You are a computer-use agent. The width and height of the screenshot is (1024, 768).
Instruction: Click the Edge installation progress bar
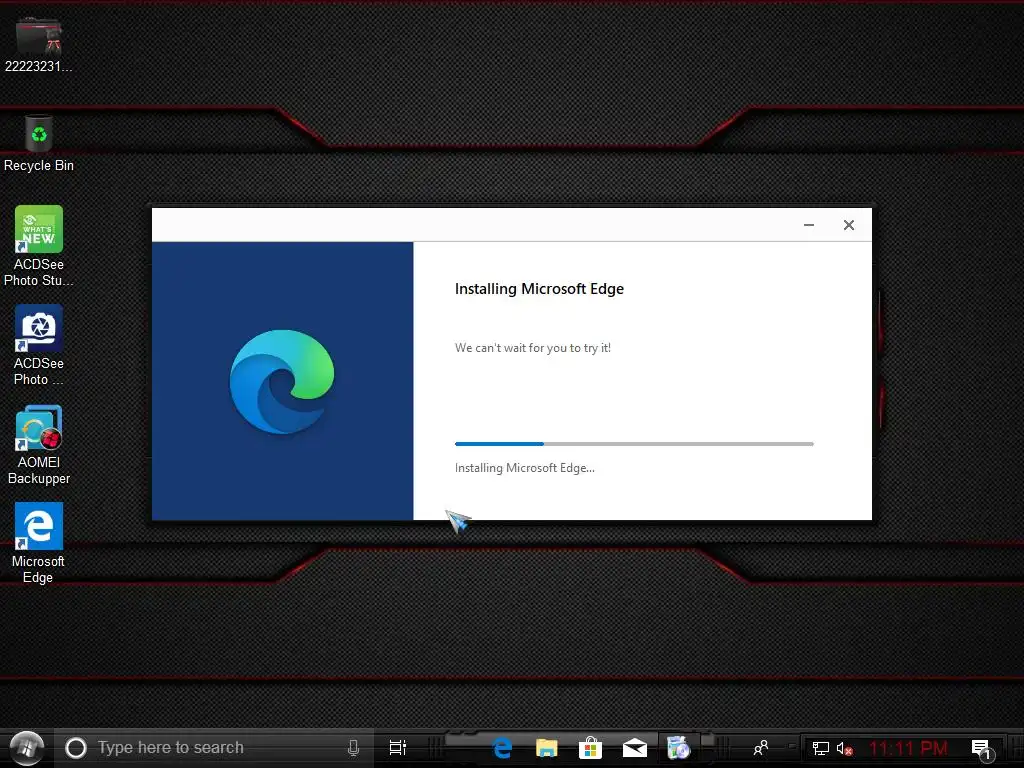pos(634,444)
